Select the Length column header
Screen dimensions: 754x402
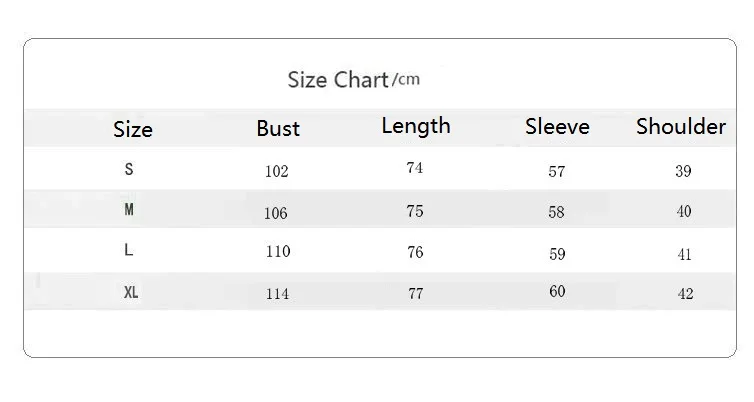[416, 126]
